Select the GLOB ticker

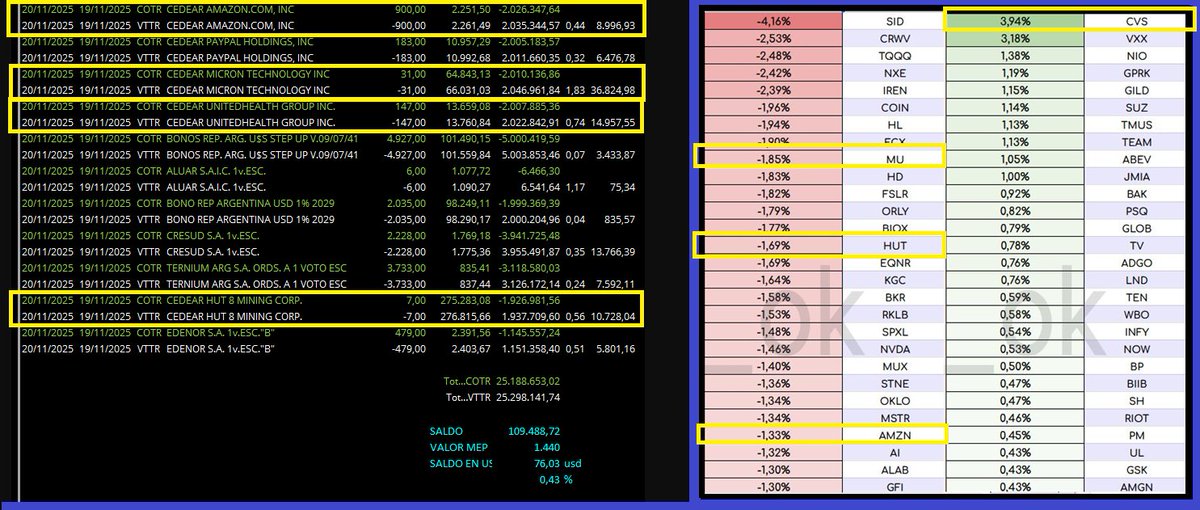1136,228
